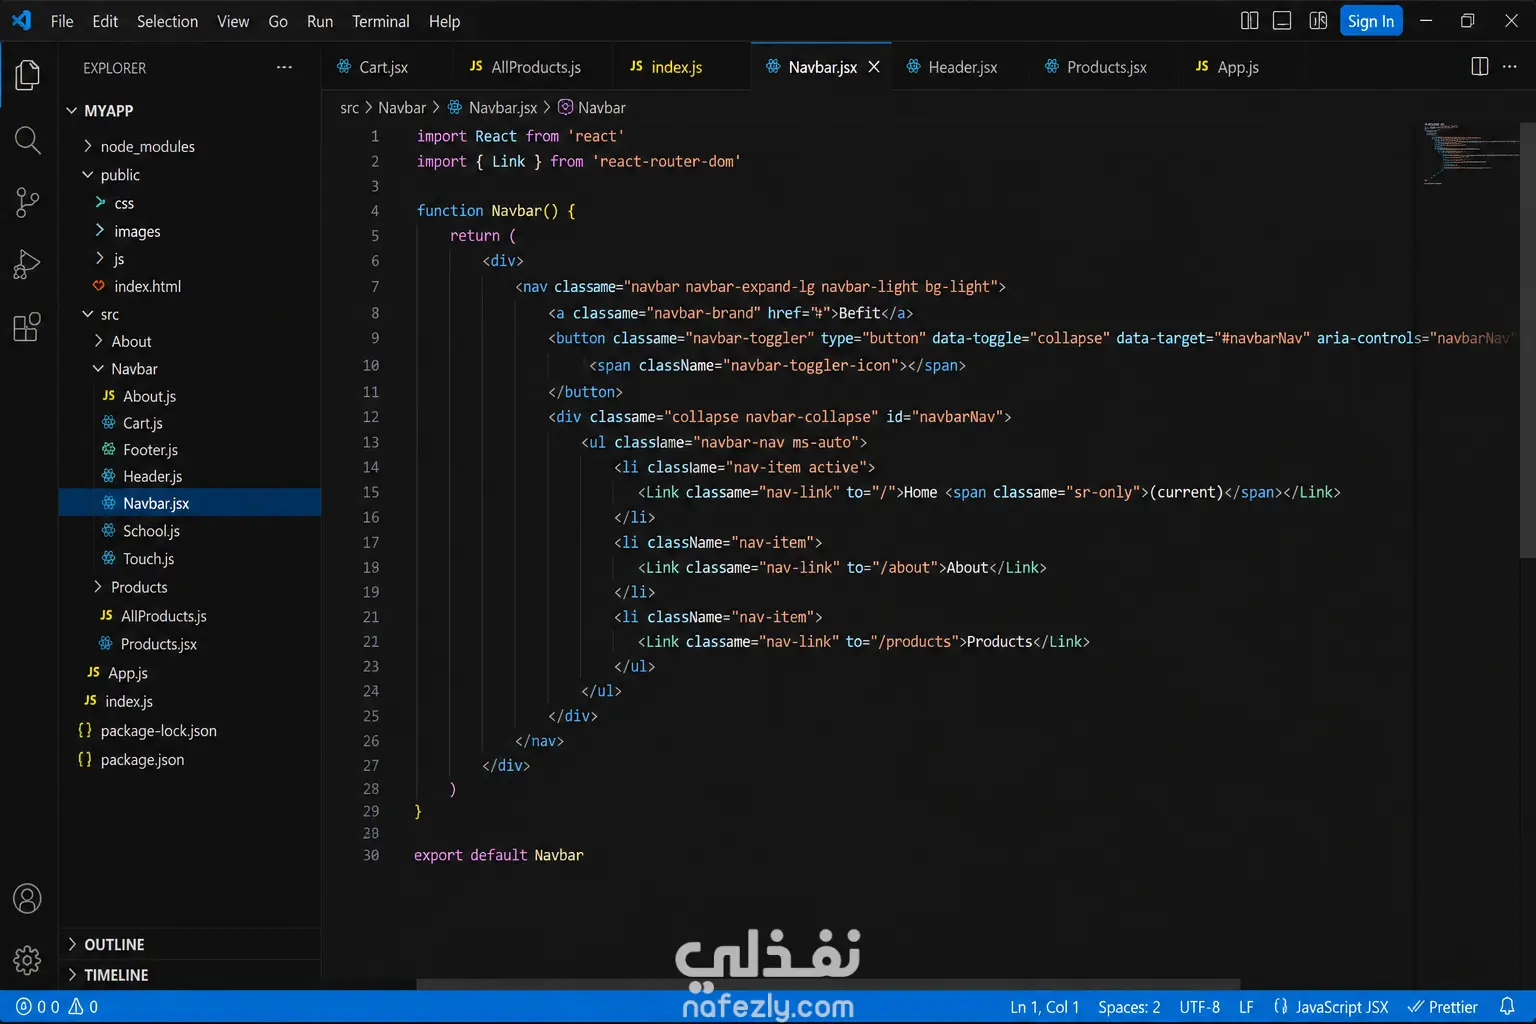Open the Source Control view icon
Image resolution: width=1536 pixels, height=1024 pixels.
pos(28,203)
